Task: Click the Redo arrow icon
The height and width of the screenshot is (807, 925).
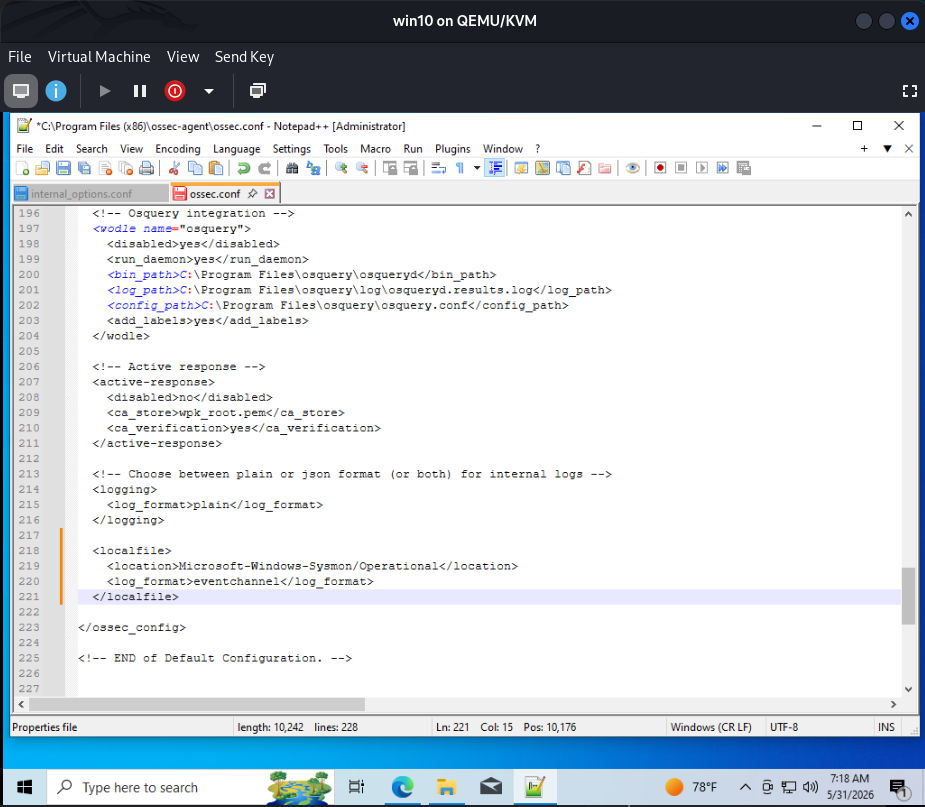Action: click(x=264, y=168)
